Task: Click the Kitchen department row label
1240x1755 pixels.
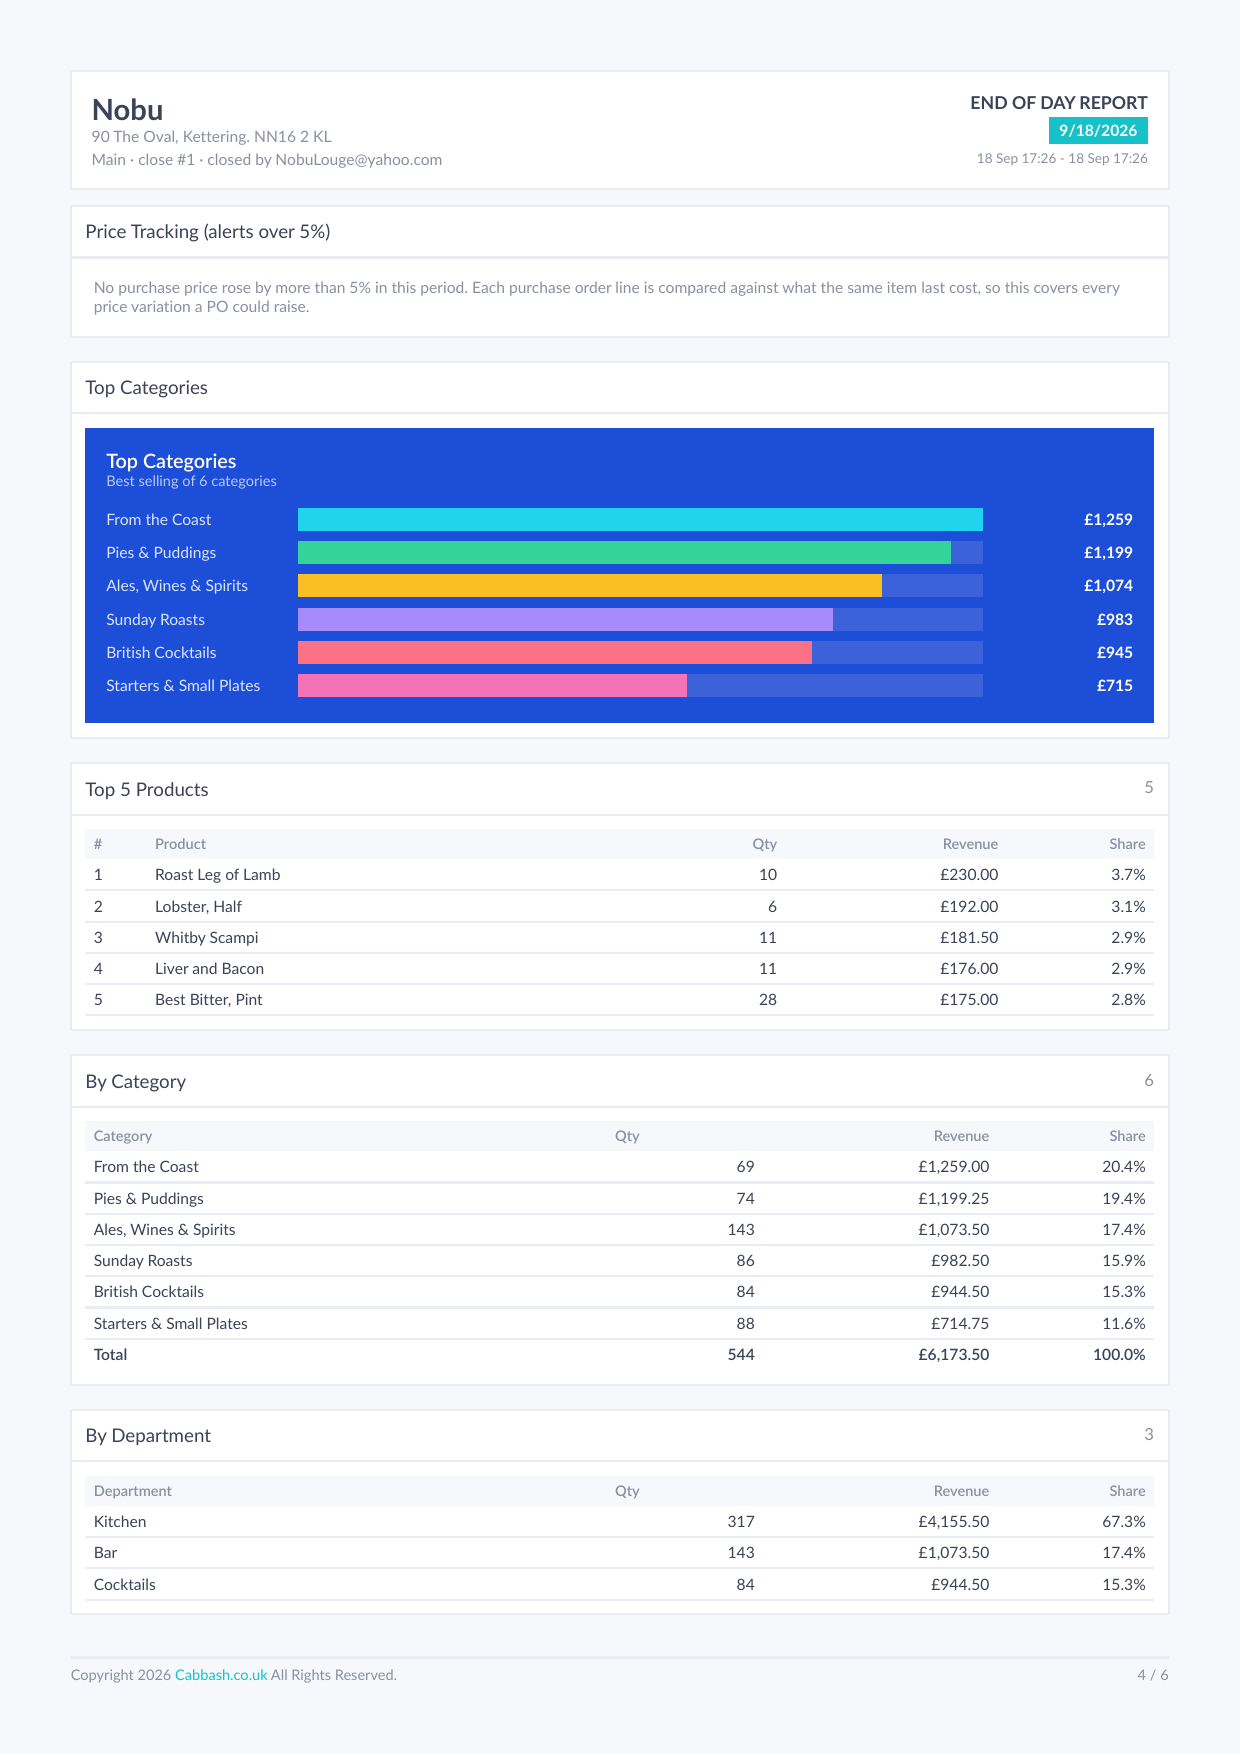Action: coord(120,1522)
